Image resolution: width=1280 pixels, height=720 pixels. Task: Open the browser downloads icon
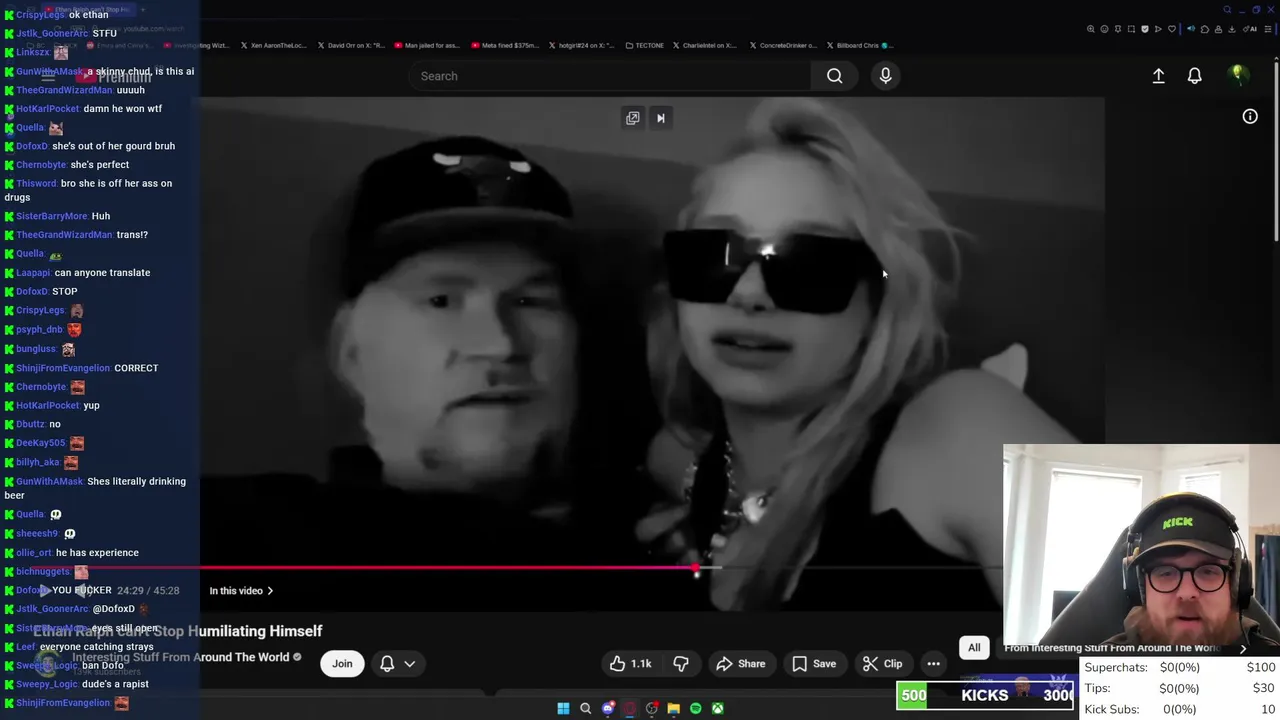[1231, 29]
